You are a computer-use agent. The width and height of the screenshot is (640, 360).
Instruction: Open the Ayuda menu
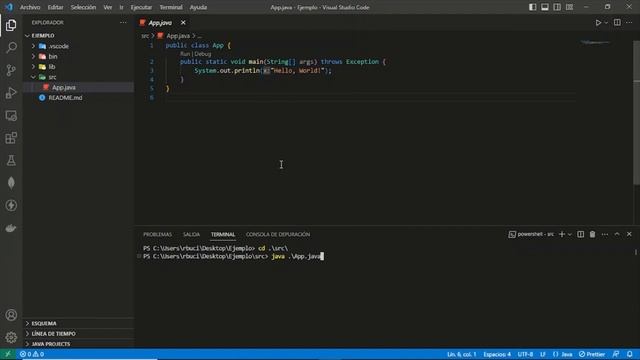[x=198, y=7]
